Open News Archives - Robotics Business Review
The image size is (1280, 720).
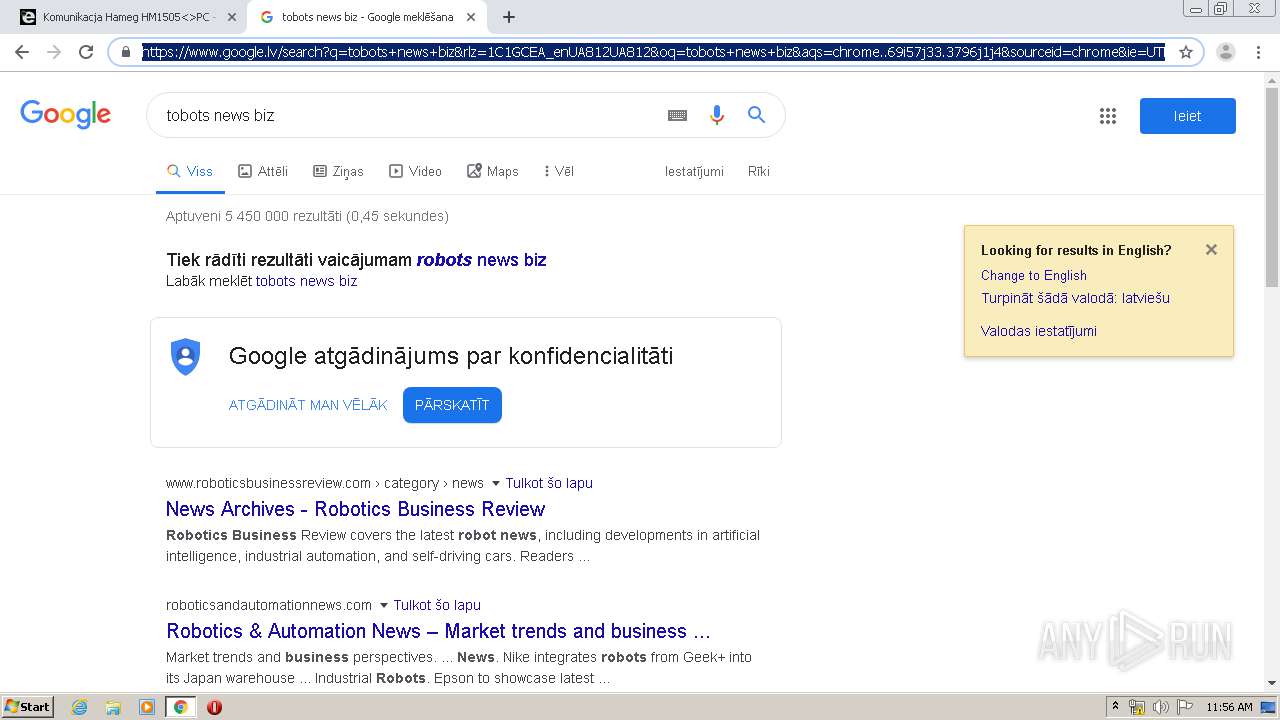355,509
